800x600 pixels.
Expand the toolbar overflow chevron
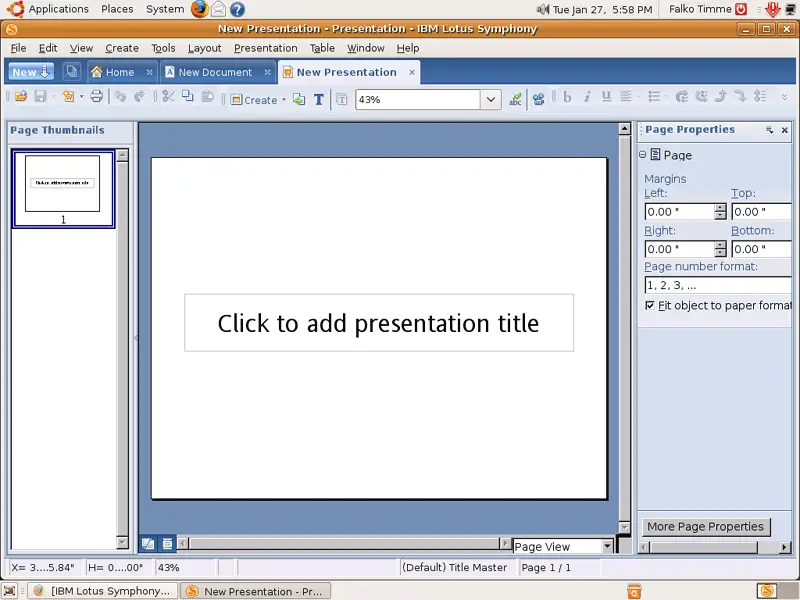click(784, 97)
